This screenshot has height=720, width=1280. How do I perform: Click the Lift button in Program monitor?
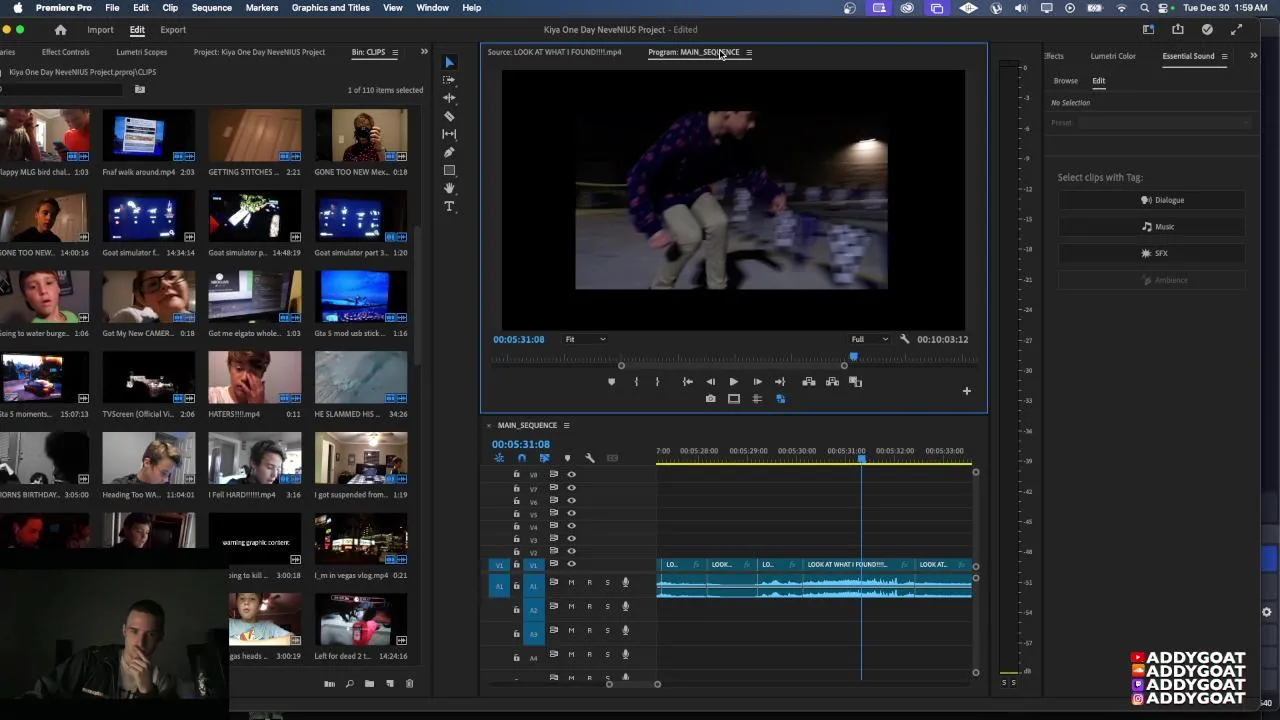pyautogui.click(x=808, y=382)
